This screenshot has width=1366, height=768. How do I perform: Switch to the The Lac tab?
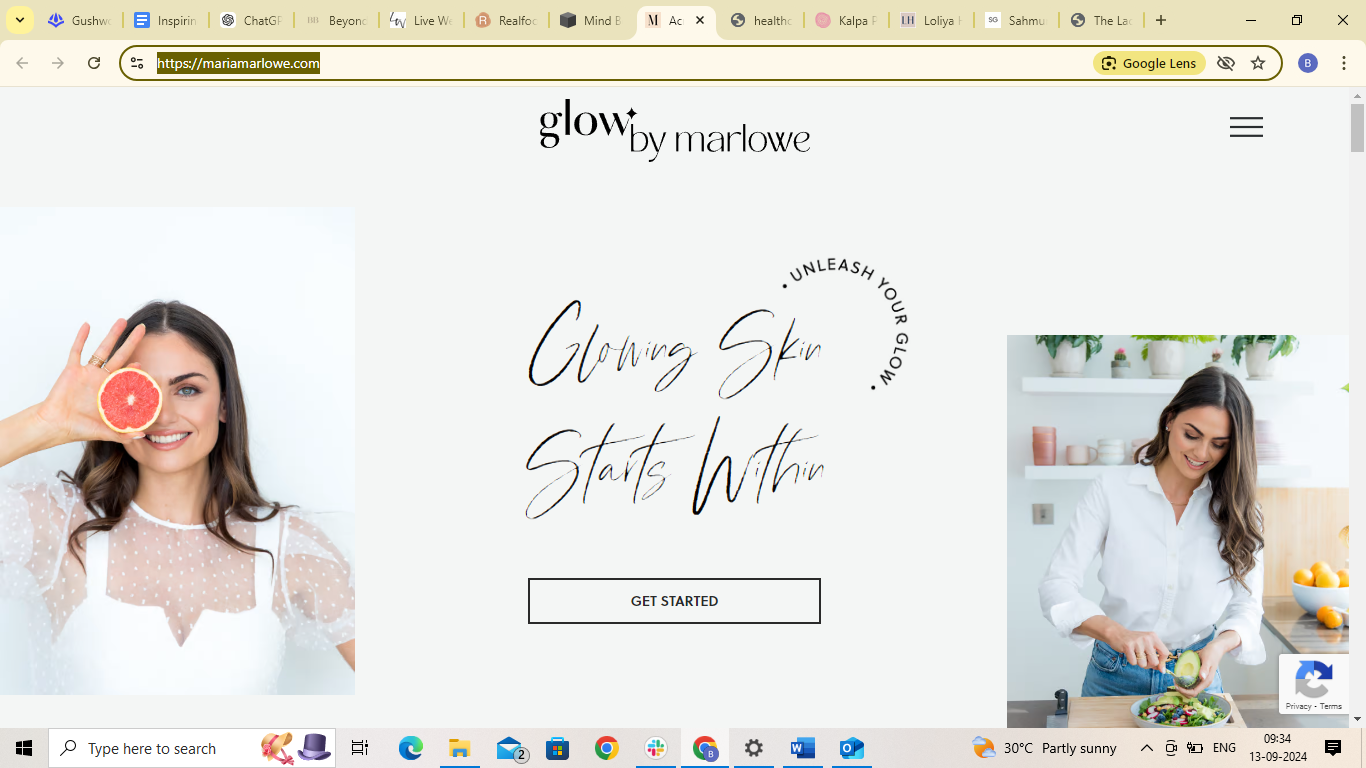click(1102, 20)
